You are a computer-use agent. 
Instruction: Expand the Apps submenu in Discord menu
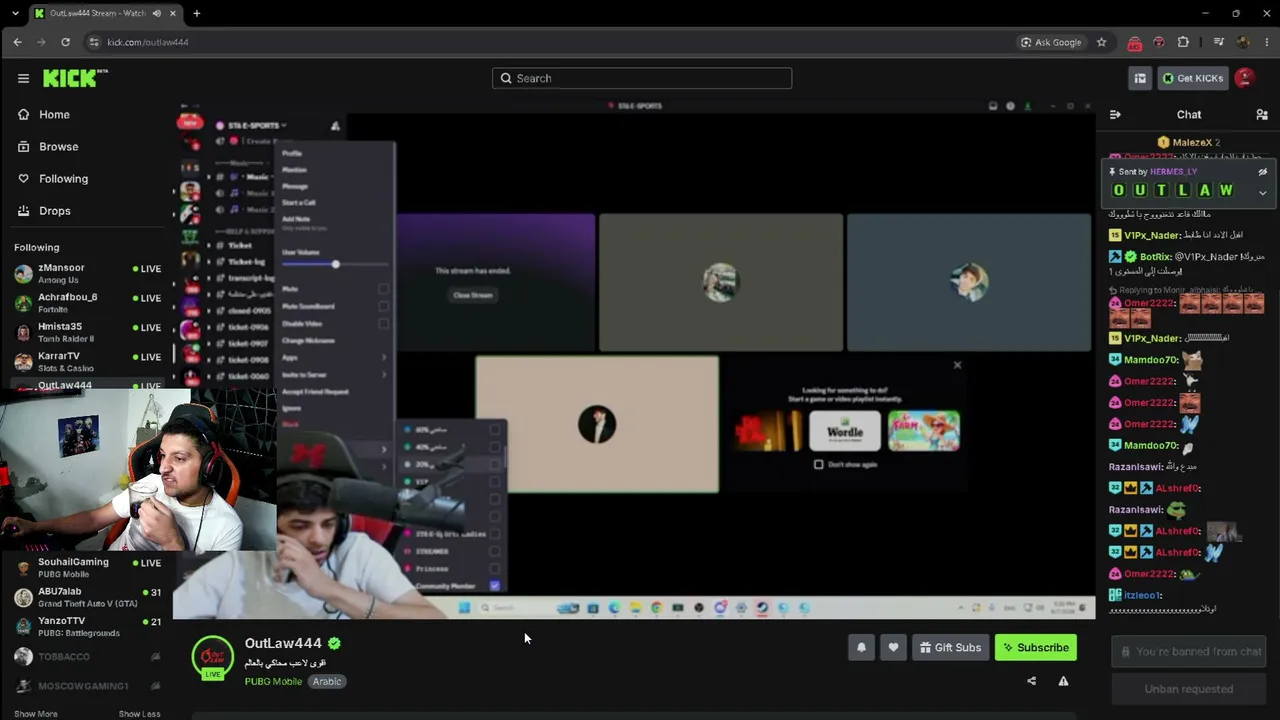[335, 357]
